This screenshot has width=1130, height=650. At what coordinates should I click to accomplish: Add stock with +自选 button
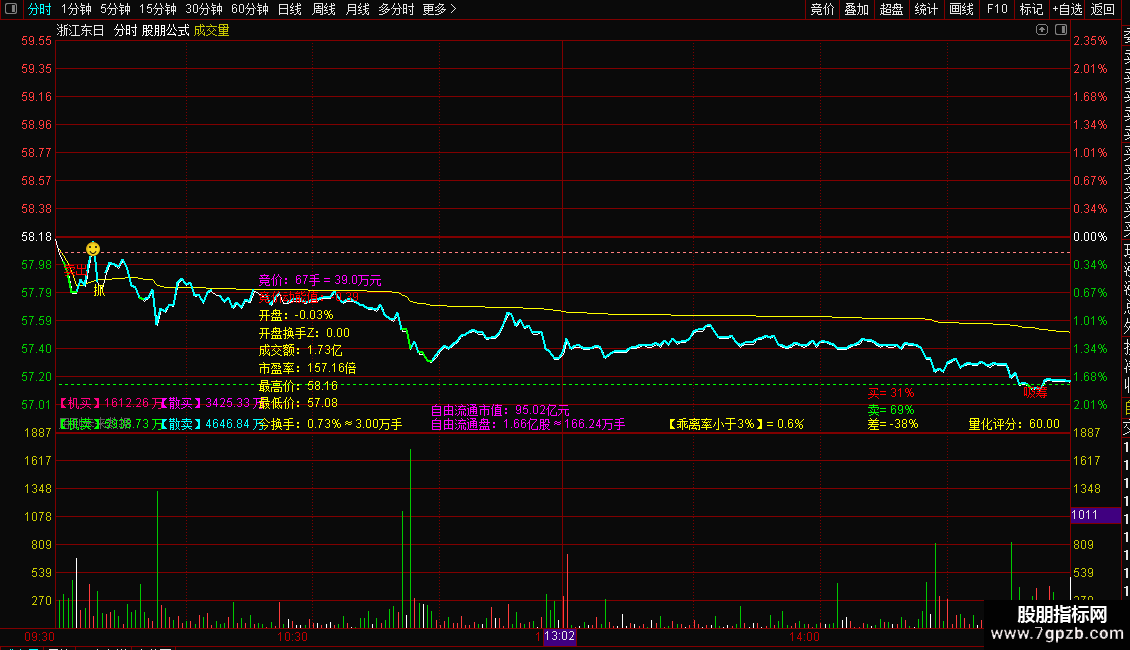[1067, 9]
